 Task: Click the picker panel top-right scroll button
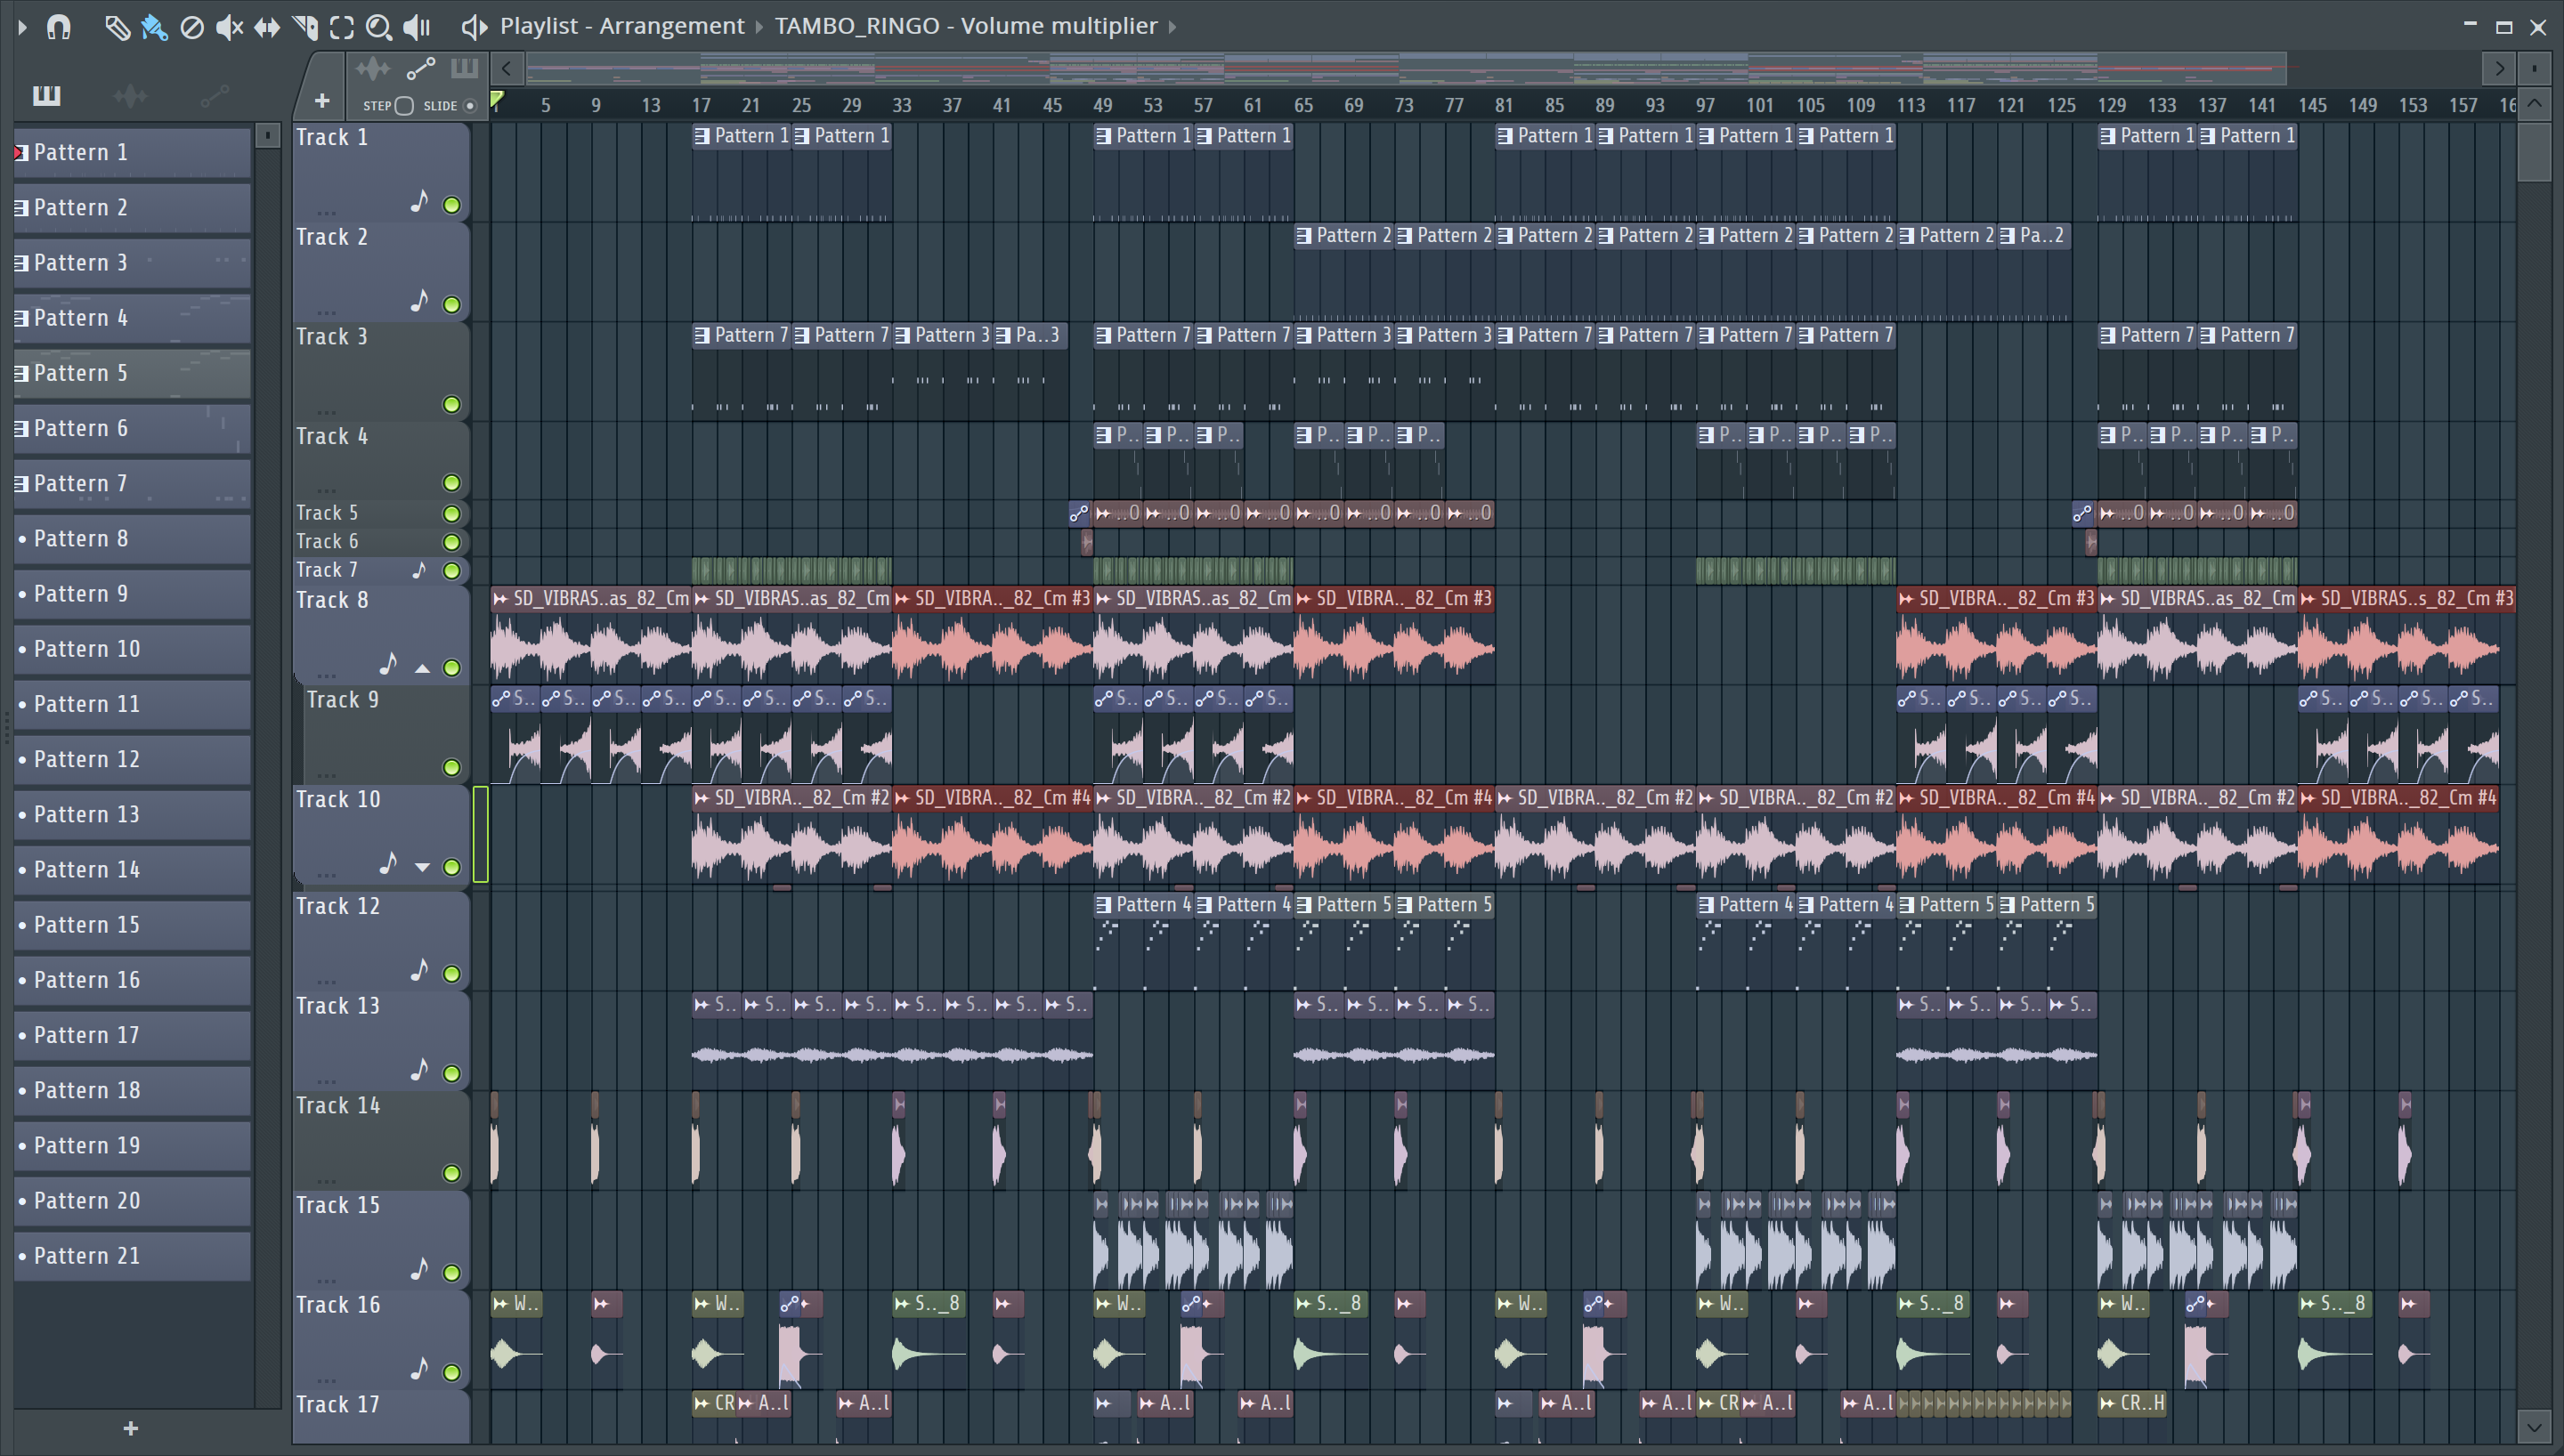(x=267, y=135)
